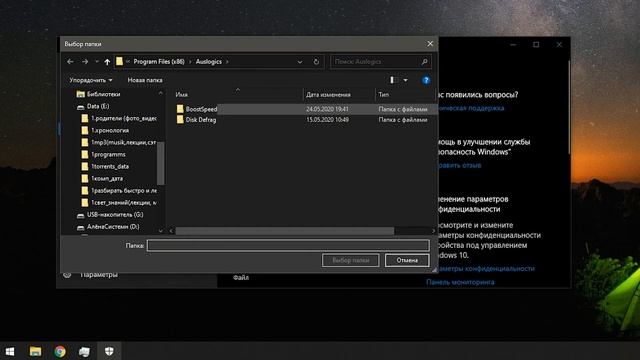Click navigation tree scroll down arrow
640x360 pixels.
160,231
